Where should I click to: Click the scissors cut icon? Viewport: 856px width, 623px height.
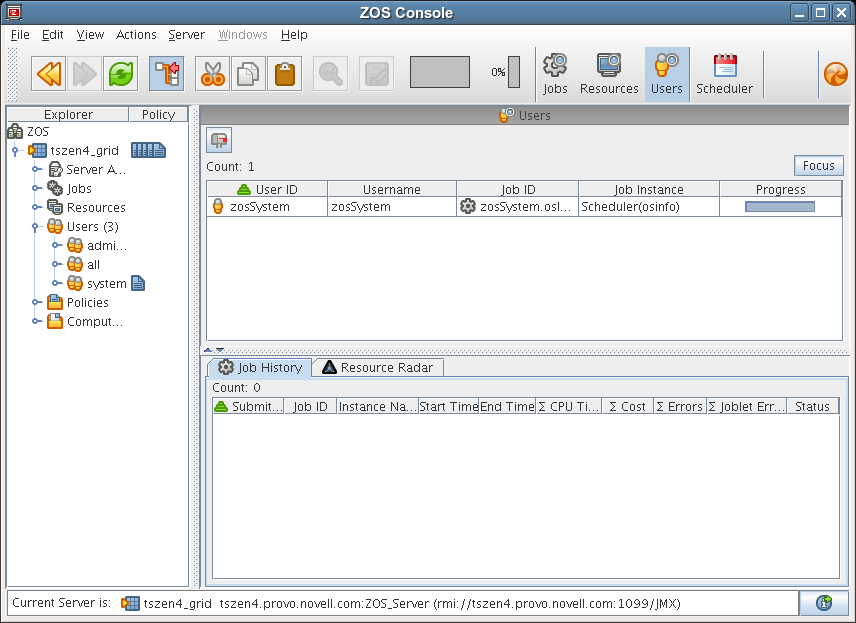212,73
